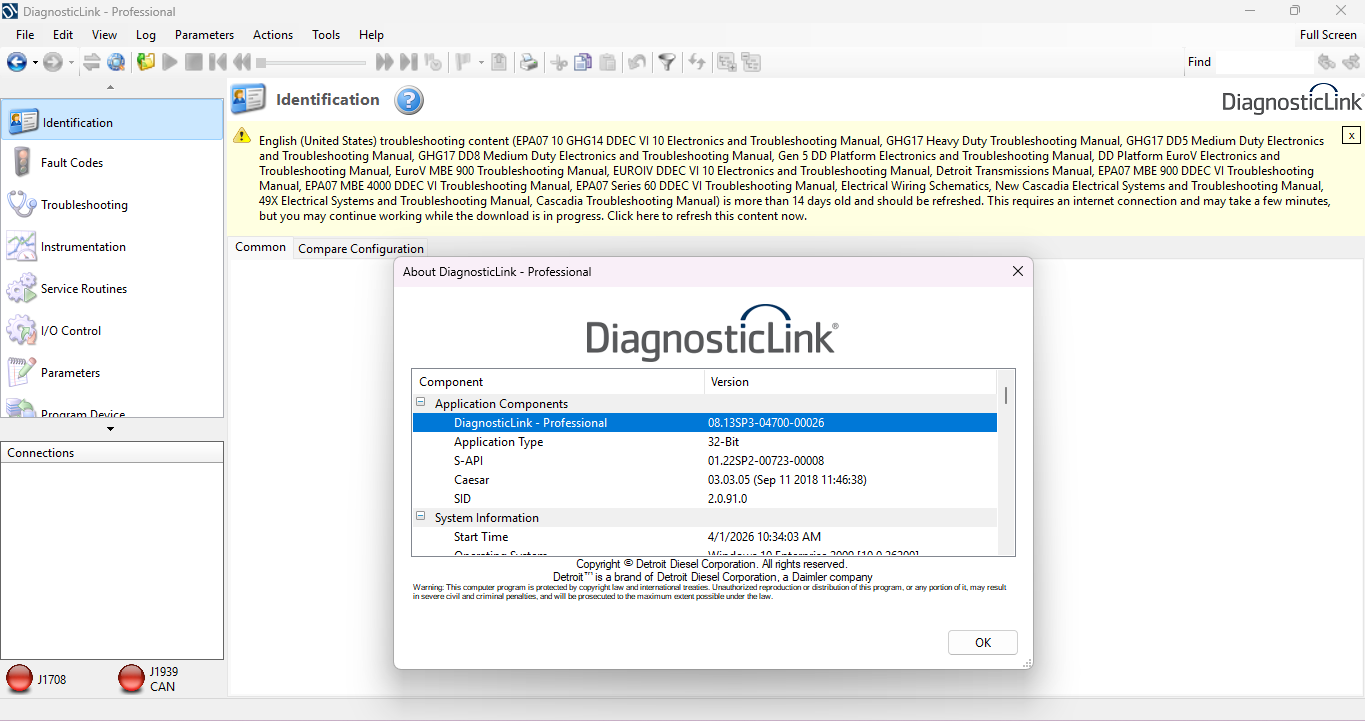Click the refresh arrows toolbar icon
This screenshot has height=721, width=1365.
click(697, 62)
